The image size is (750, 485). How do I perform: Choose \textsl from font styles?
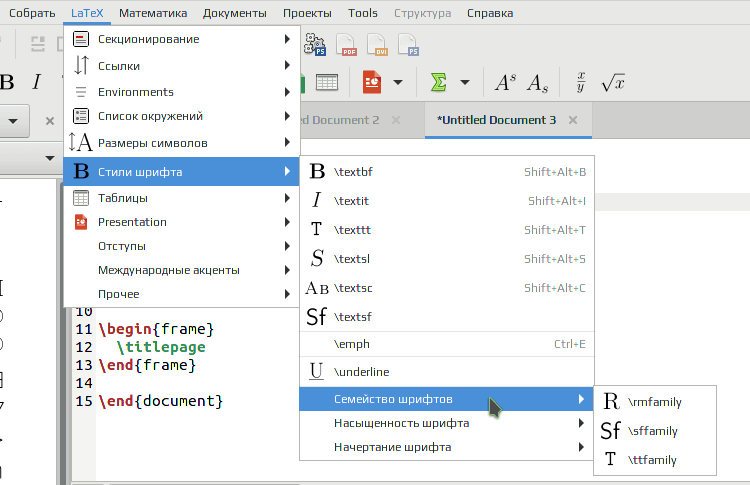(447, 259)
